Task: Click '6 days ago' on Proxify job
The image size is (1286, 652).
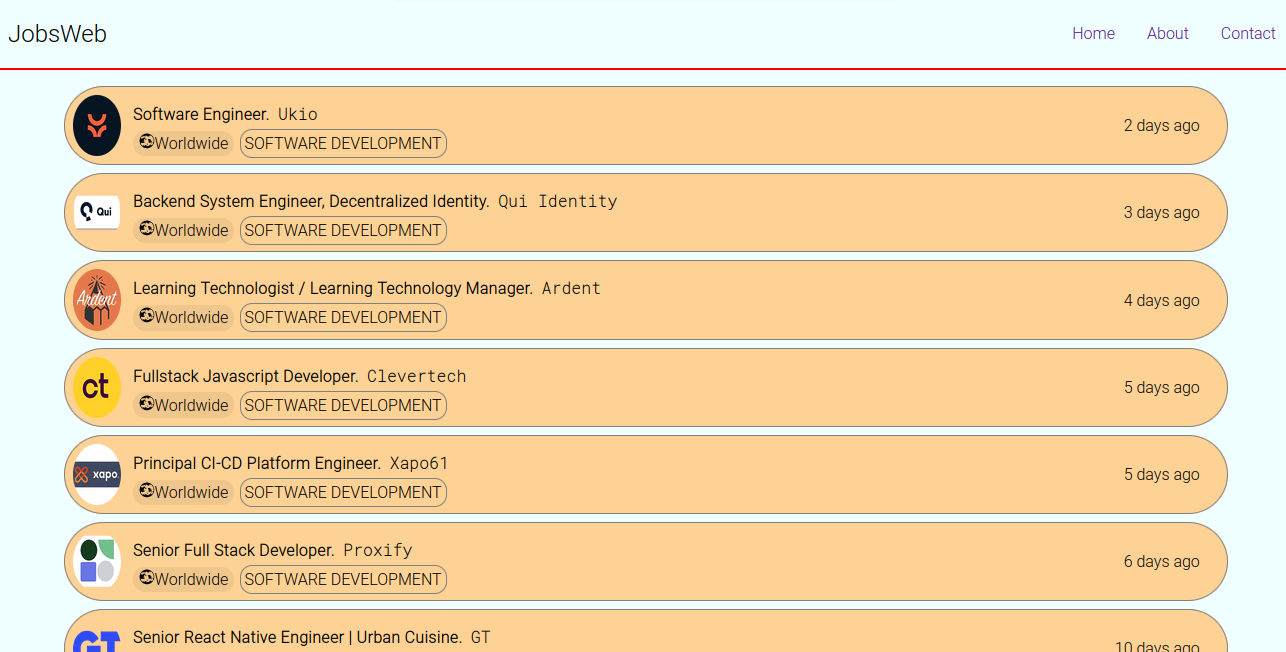Action: click(x=1161, y=561)
